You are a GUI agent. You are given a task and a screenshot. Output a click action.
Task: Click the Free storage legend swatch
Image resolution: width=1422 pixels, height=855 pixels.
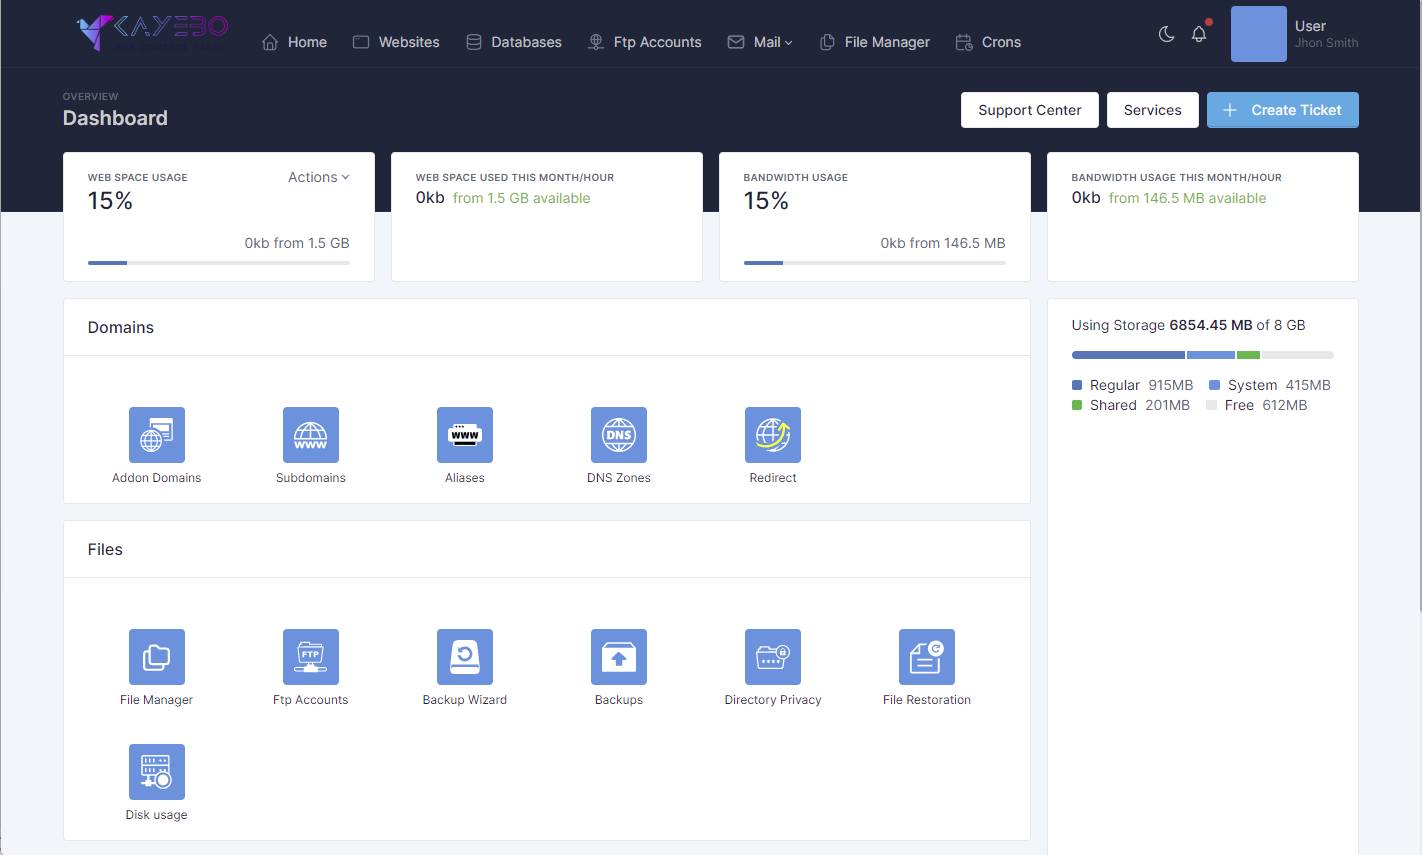(1211, 405)
